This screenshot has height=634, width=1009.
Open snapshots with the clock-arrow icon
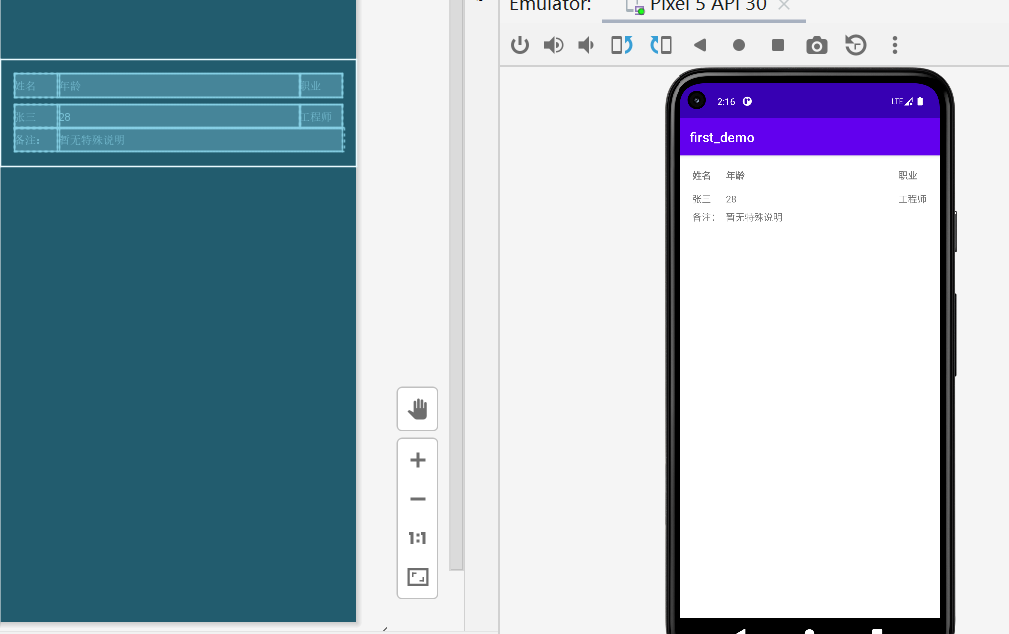(856, 45)
